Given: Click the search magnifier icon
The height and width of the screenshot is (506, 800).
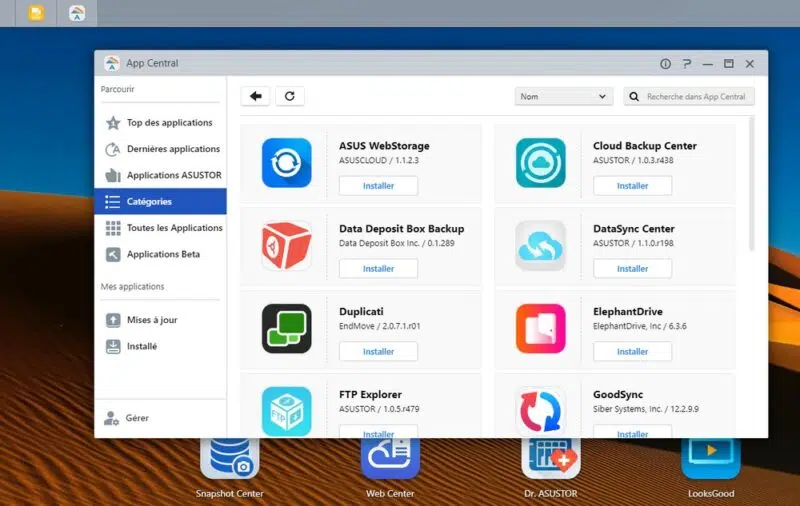Looking at the screenshot, I should [x=634, y=96].
